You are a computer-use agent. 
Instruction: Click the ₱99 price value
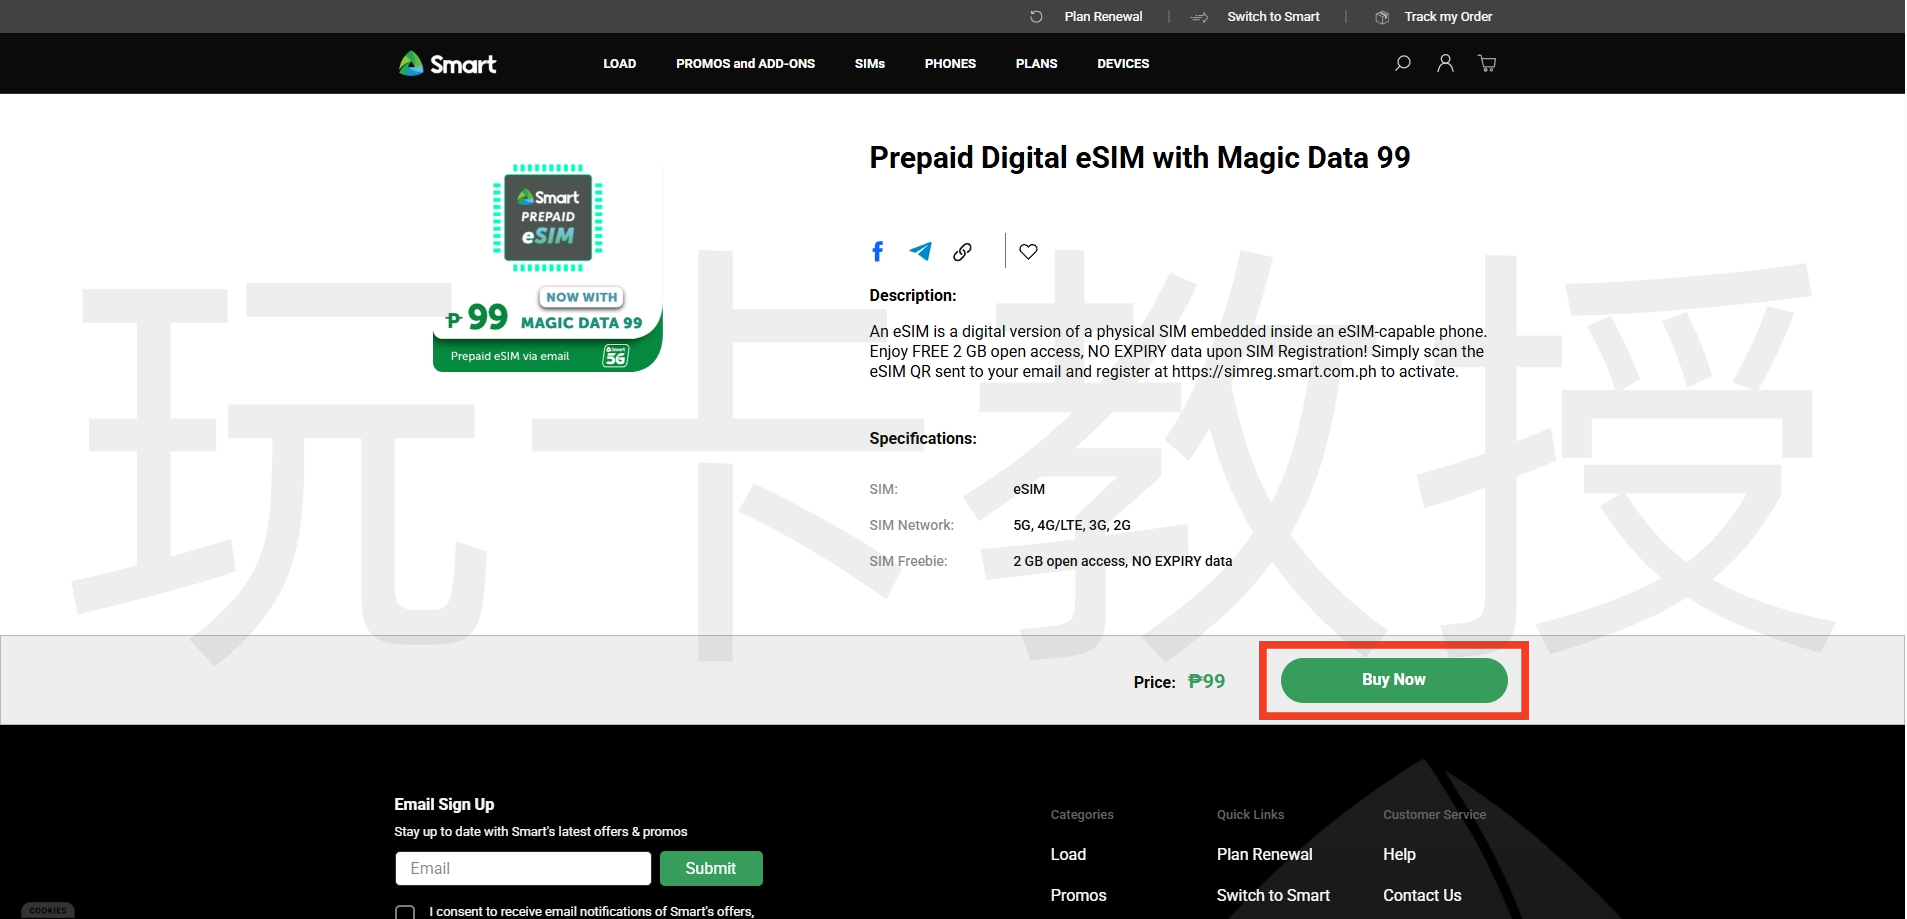pos(1206,681)
